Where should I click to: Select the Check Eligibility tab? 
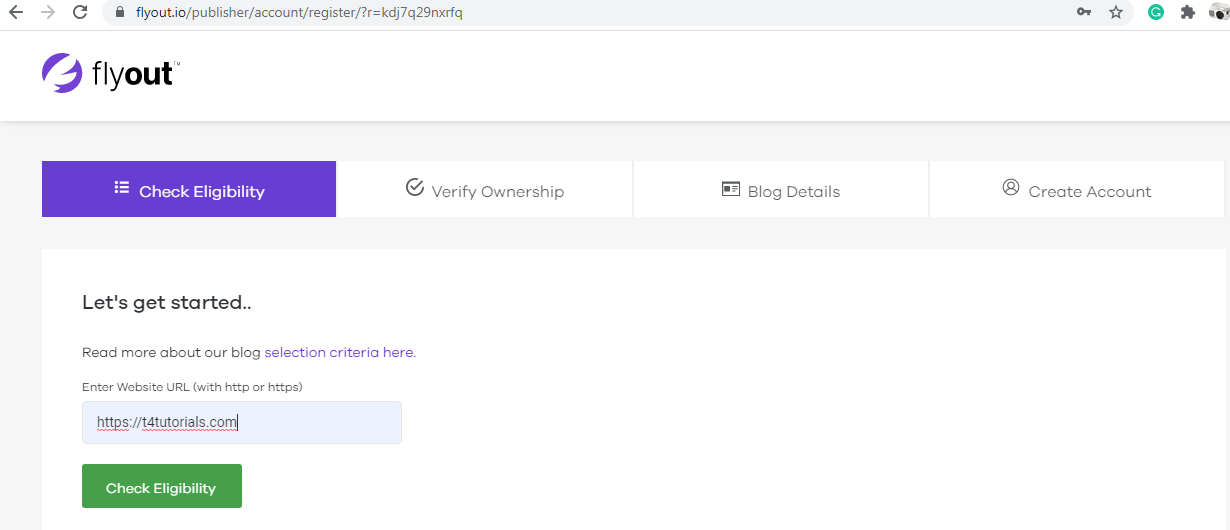tap(189, 189)
